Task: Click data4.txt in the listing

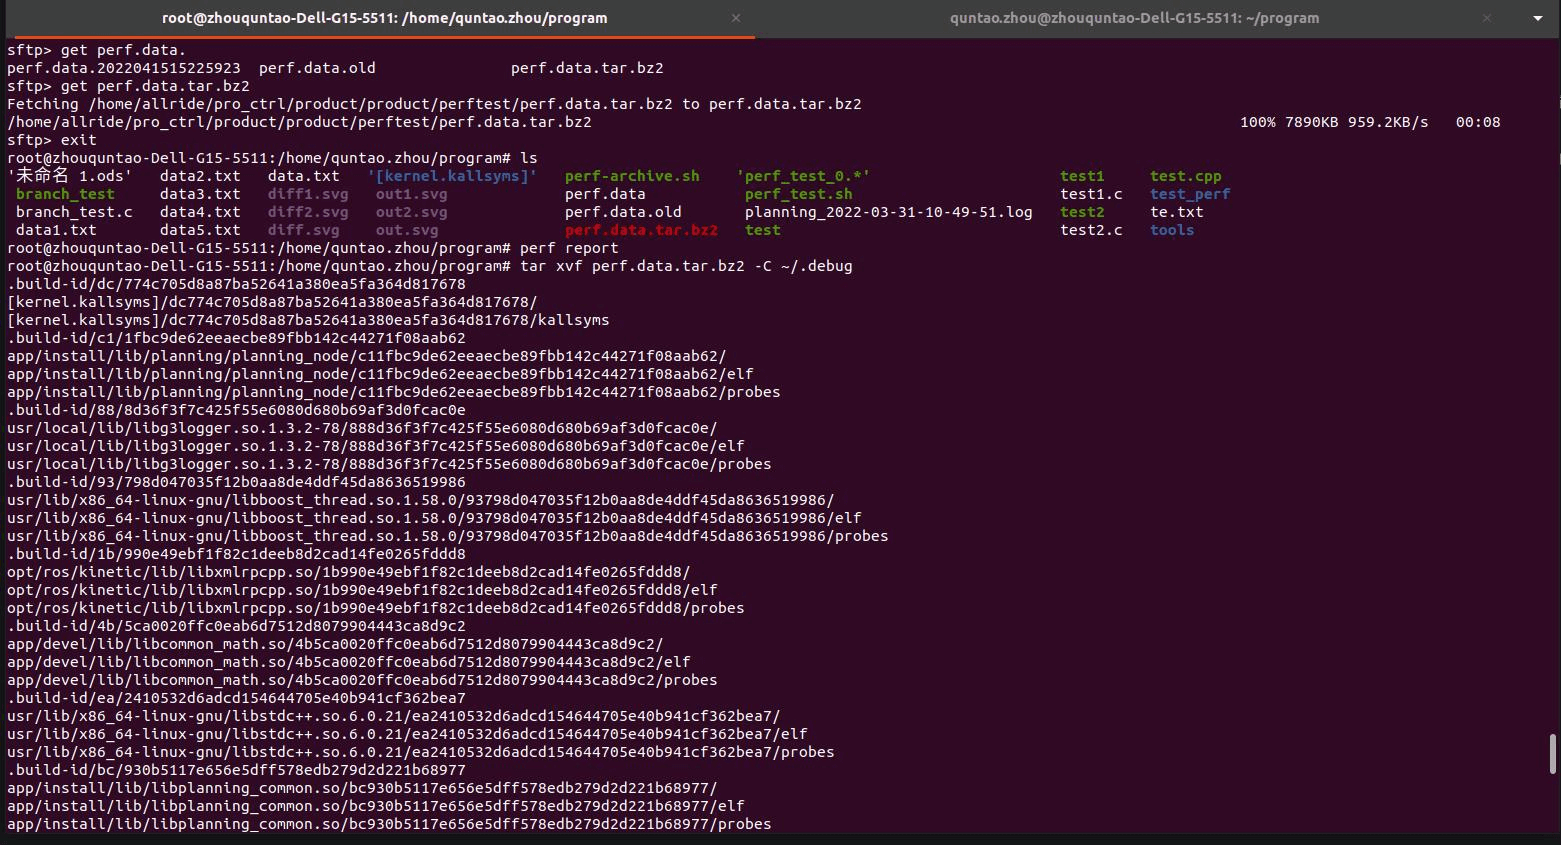Action: coord(200,212)
